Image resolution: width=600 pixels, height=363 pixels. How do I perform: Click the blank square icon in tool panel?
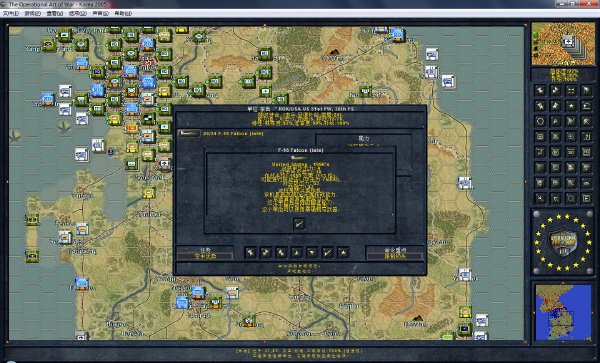(x=540, y=168)
